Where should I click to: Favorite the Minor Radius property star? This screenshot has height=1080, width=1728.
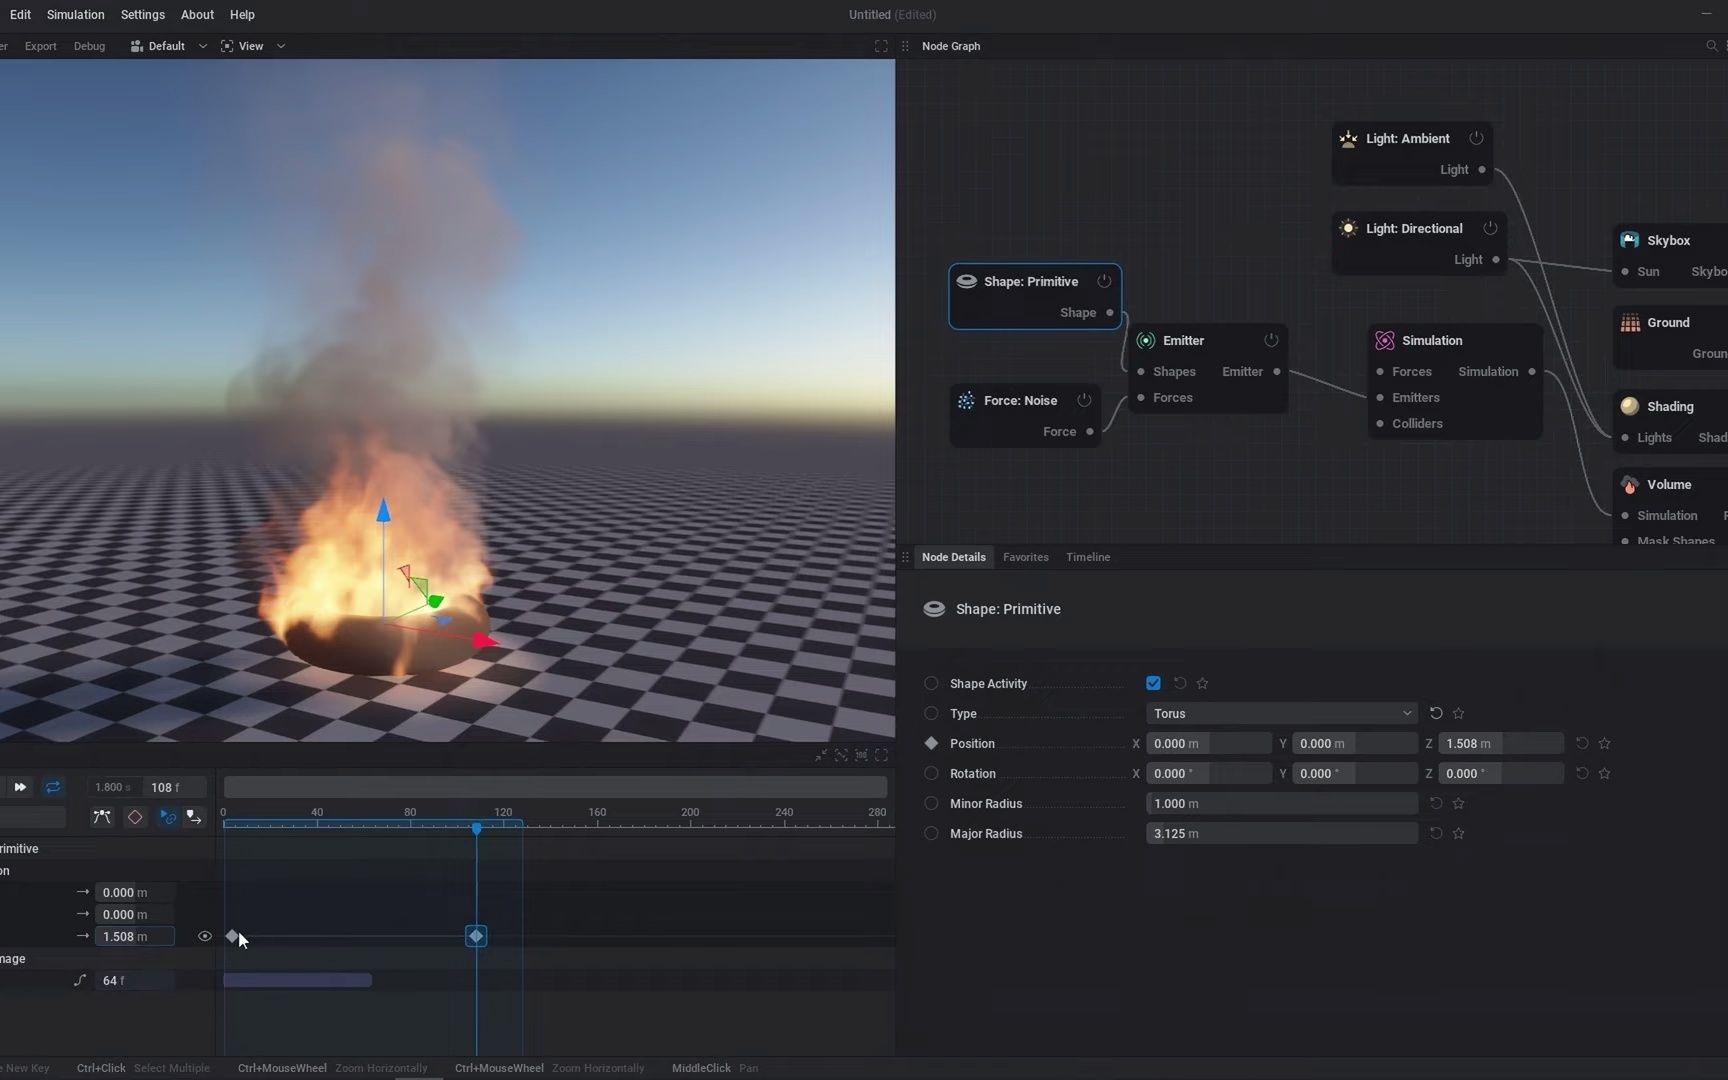tap(1458, 803)
